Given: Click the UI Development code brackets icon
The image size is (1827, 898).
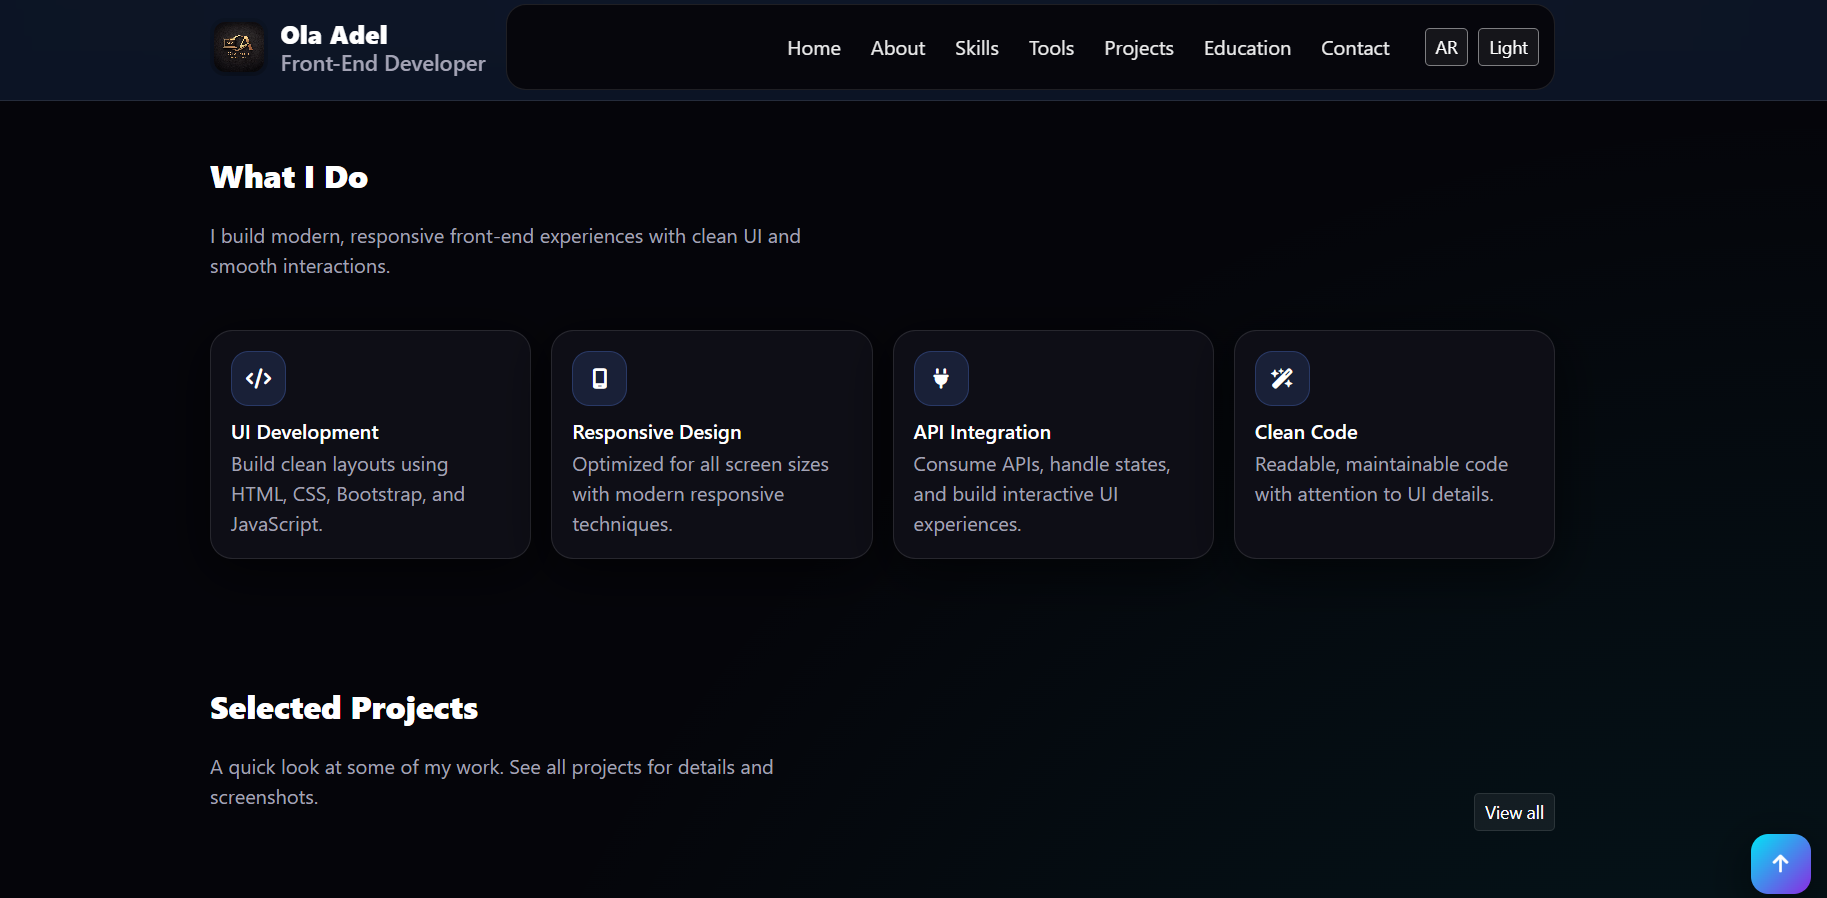Looking at the screenshot, I should click(x=258, y=378).
